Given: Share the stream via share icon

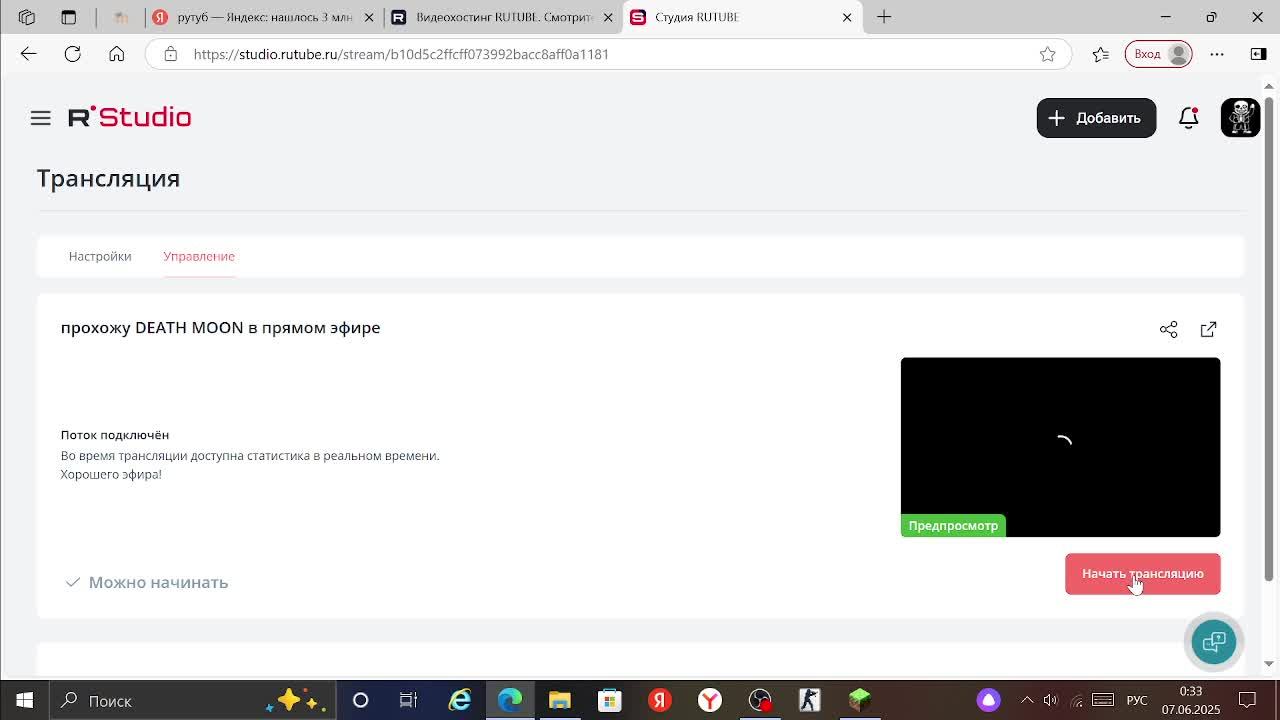Looking at the screenshot, I should [x=1168, y=329].
